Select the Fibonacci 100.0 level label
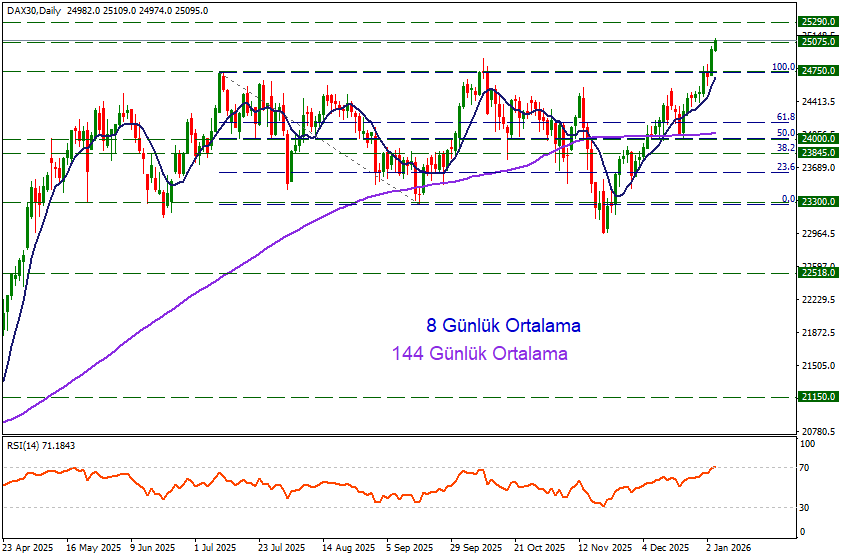The width and height of the screenshot is (842, 559). coord(783,67)
